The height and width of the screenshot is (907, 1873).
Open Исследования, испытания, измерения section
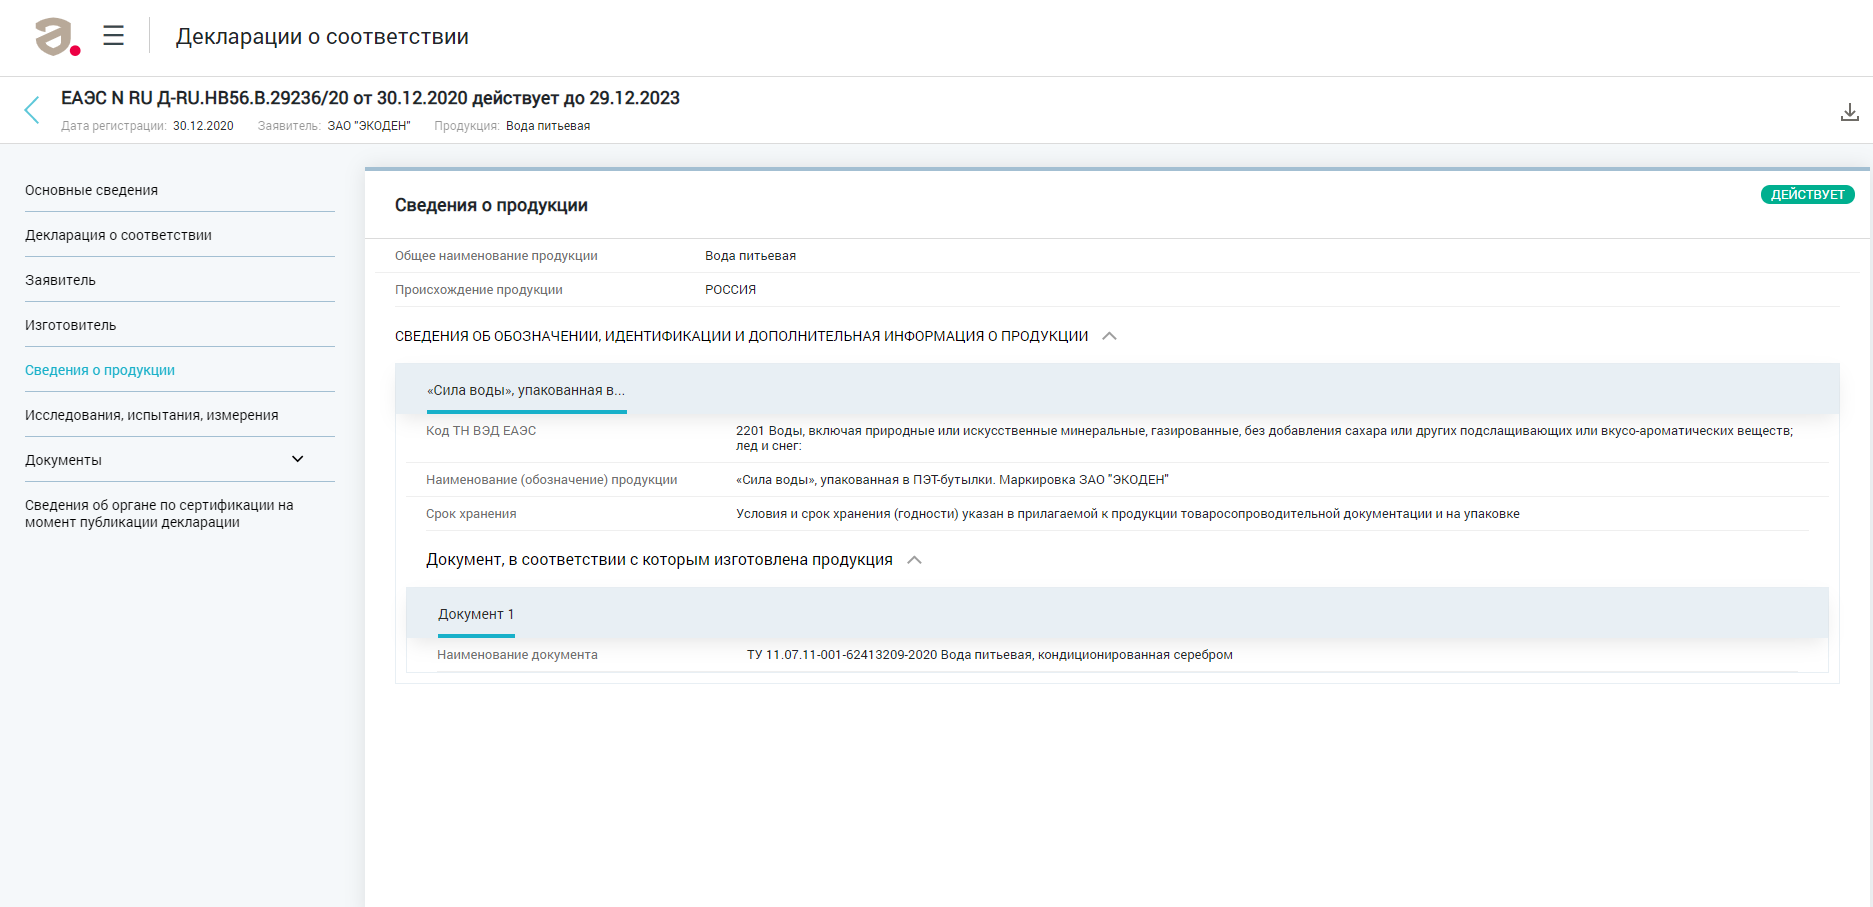click(152, 415)
